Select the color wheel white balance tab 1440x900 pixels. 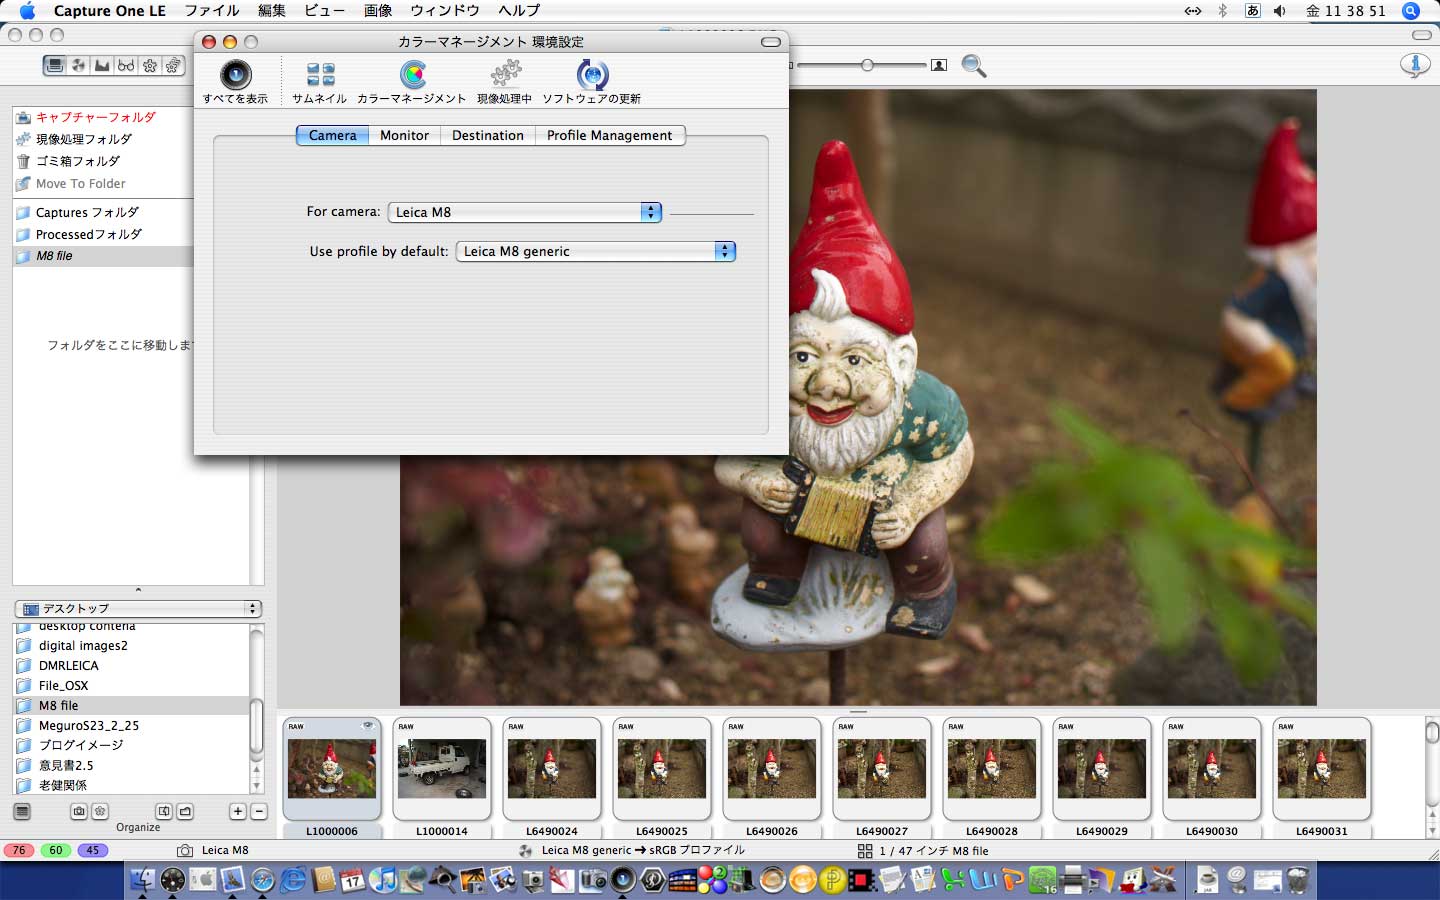pos(79,65)
